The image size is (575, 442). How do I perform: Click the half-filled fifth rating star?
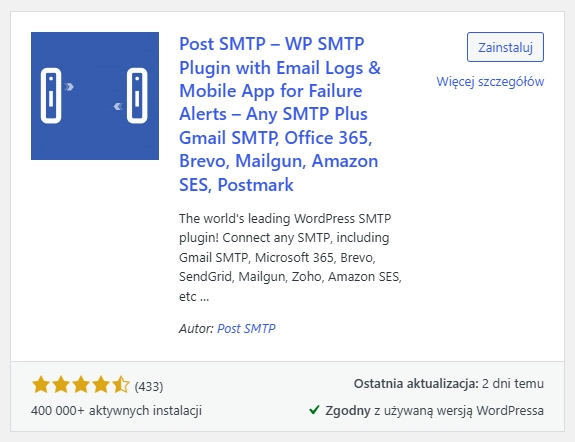click(120, 385)
